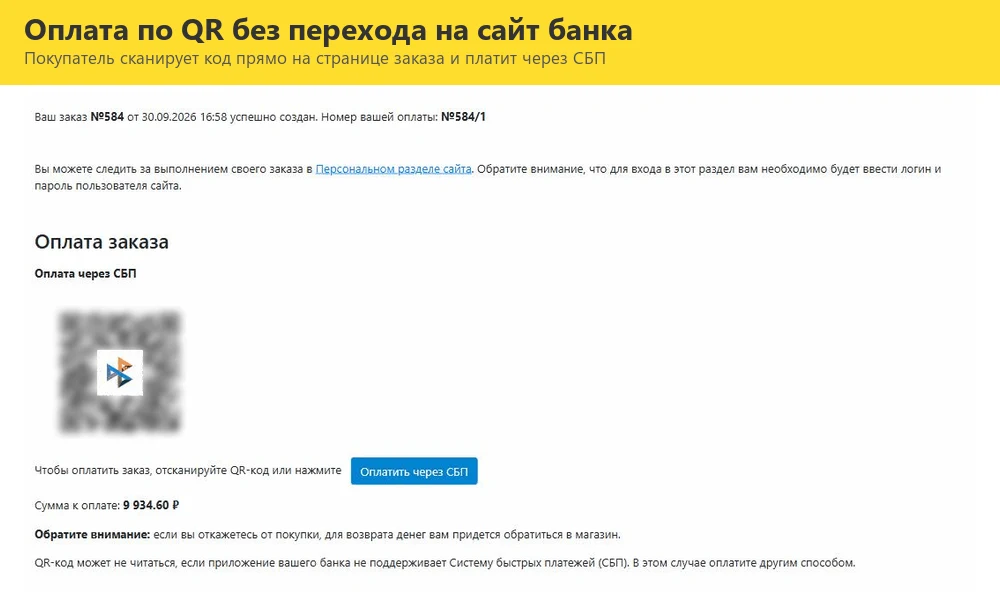Screen dimensions: 1000x600
Task: Click the blue 'Оплатить через СБП' button
Action: point(414,471)
